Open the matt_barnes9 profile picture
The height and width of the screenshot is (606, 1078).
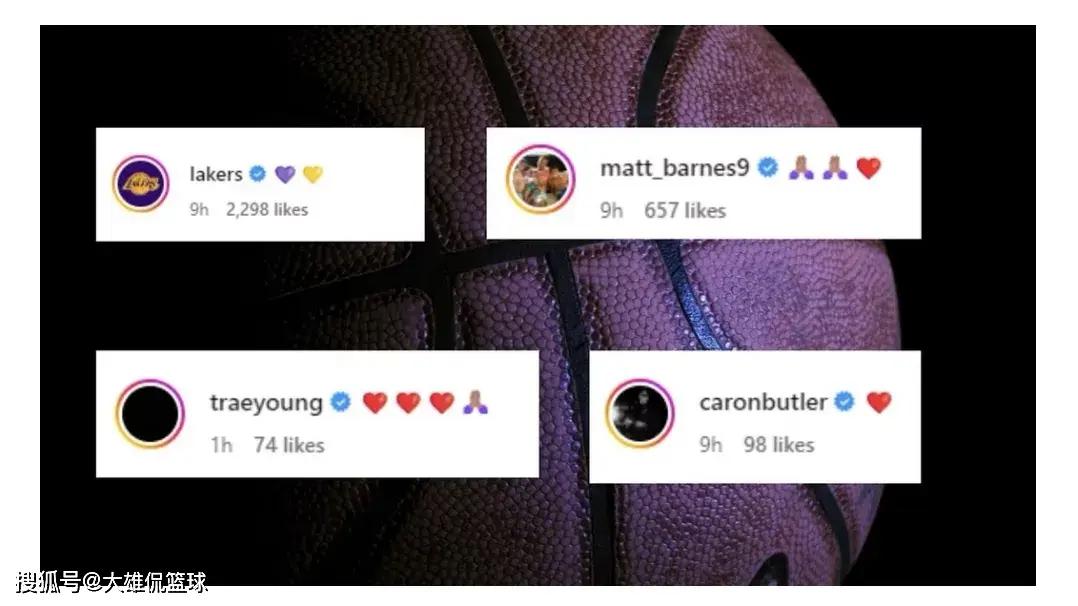540,179
